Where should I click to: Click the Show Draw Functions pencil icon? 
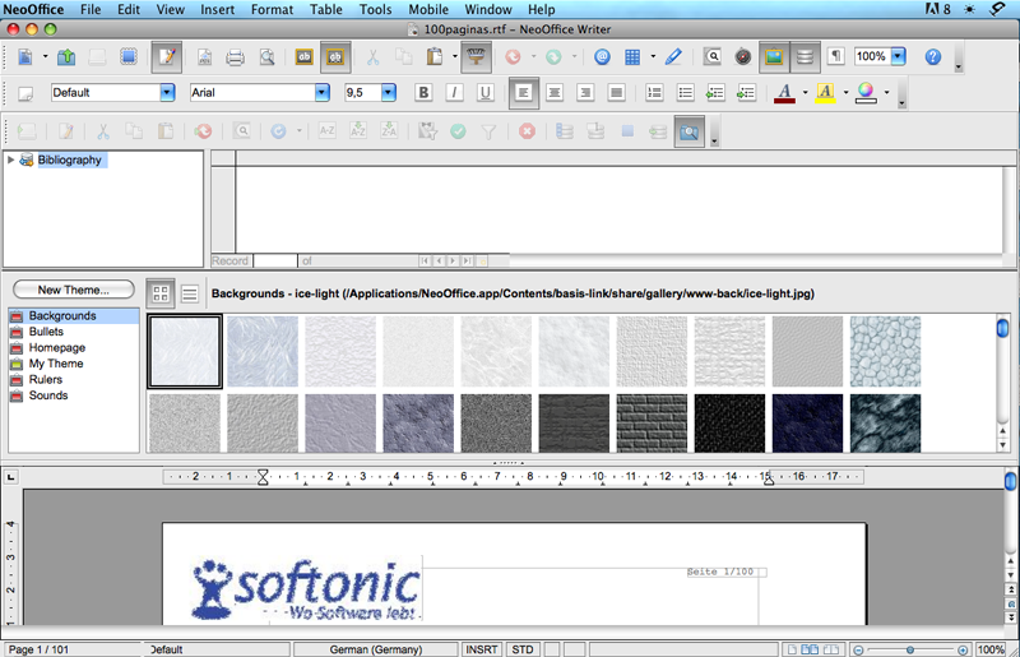673,57
